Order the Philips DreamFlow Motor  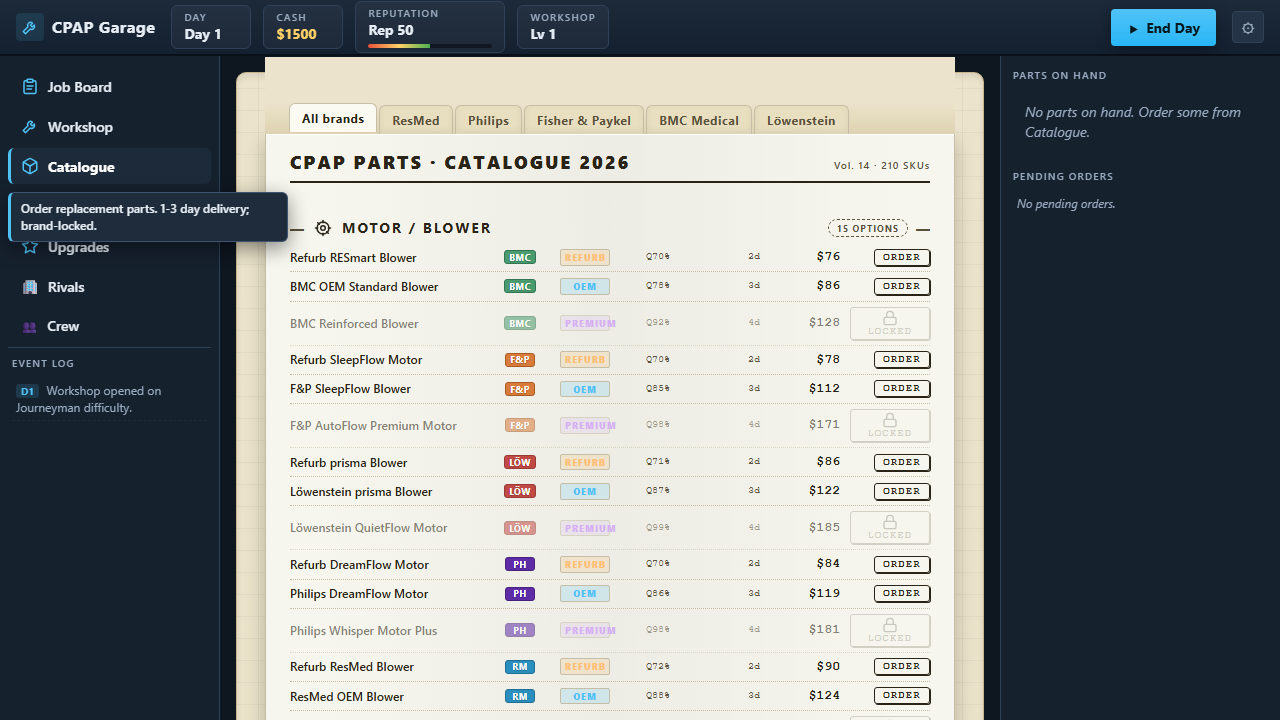pos(902,593)
